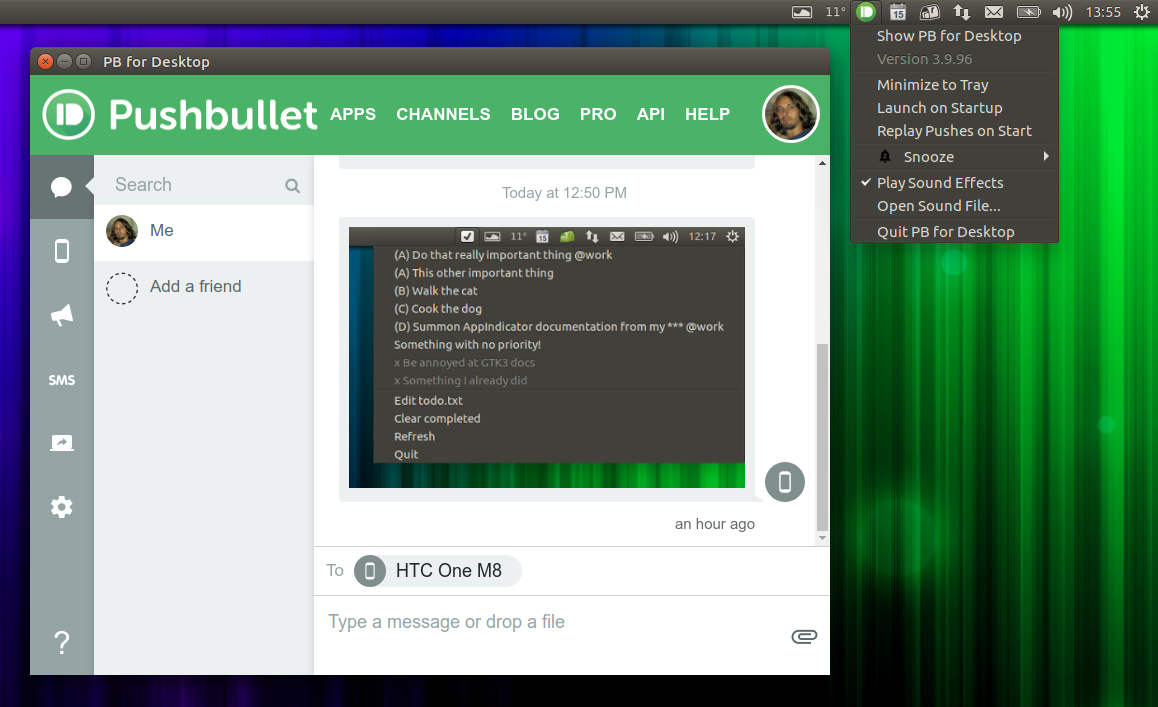Click the paperclip attach file icon
Image resolution: width=1158 pixels, height=707 pixels.
pyautogui.click(x=804, y=636)
